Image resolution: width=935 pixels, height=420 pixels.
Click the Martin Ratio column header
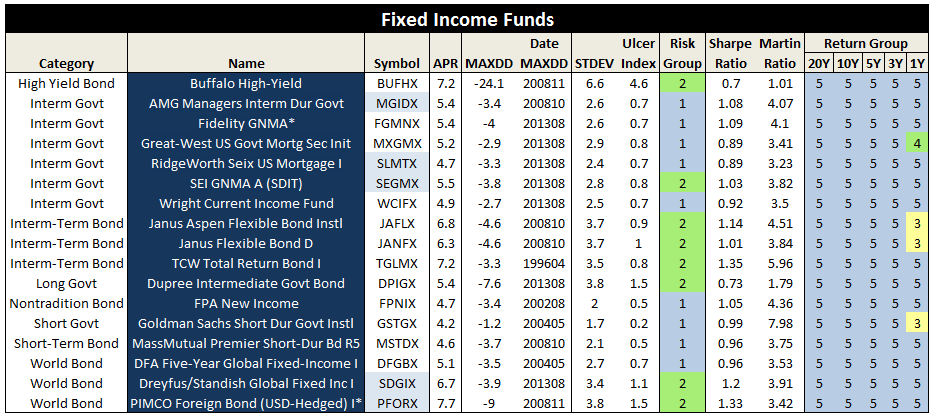(779, 53)
